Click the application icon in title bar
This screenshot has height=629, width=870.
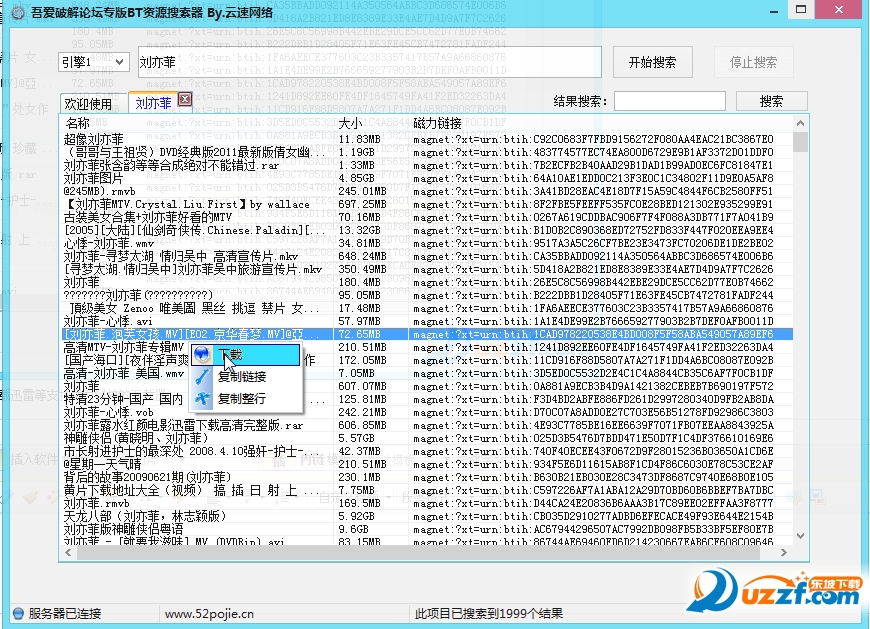coord(18,12)
